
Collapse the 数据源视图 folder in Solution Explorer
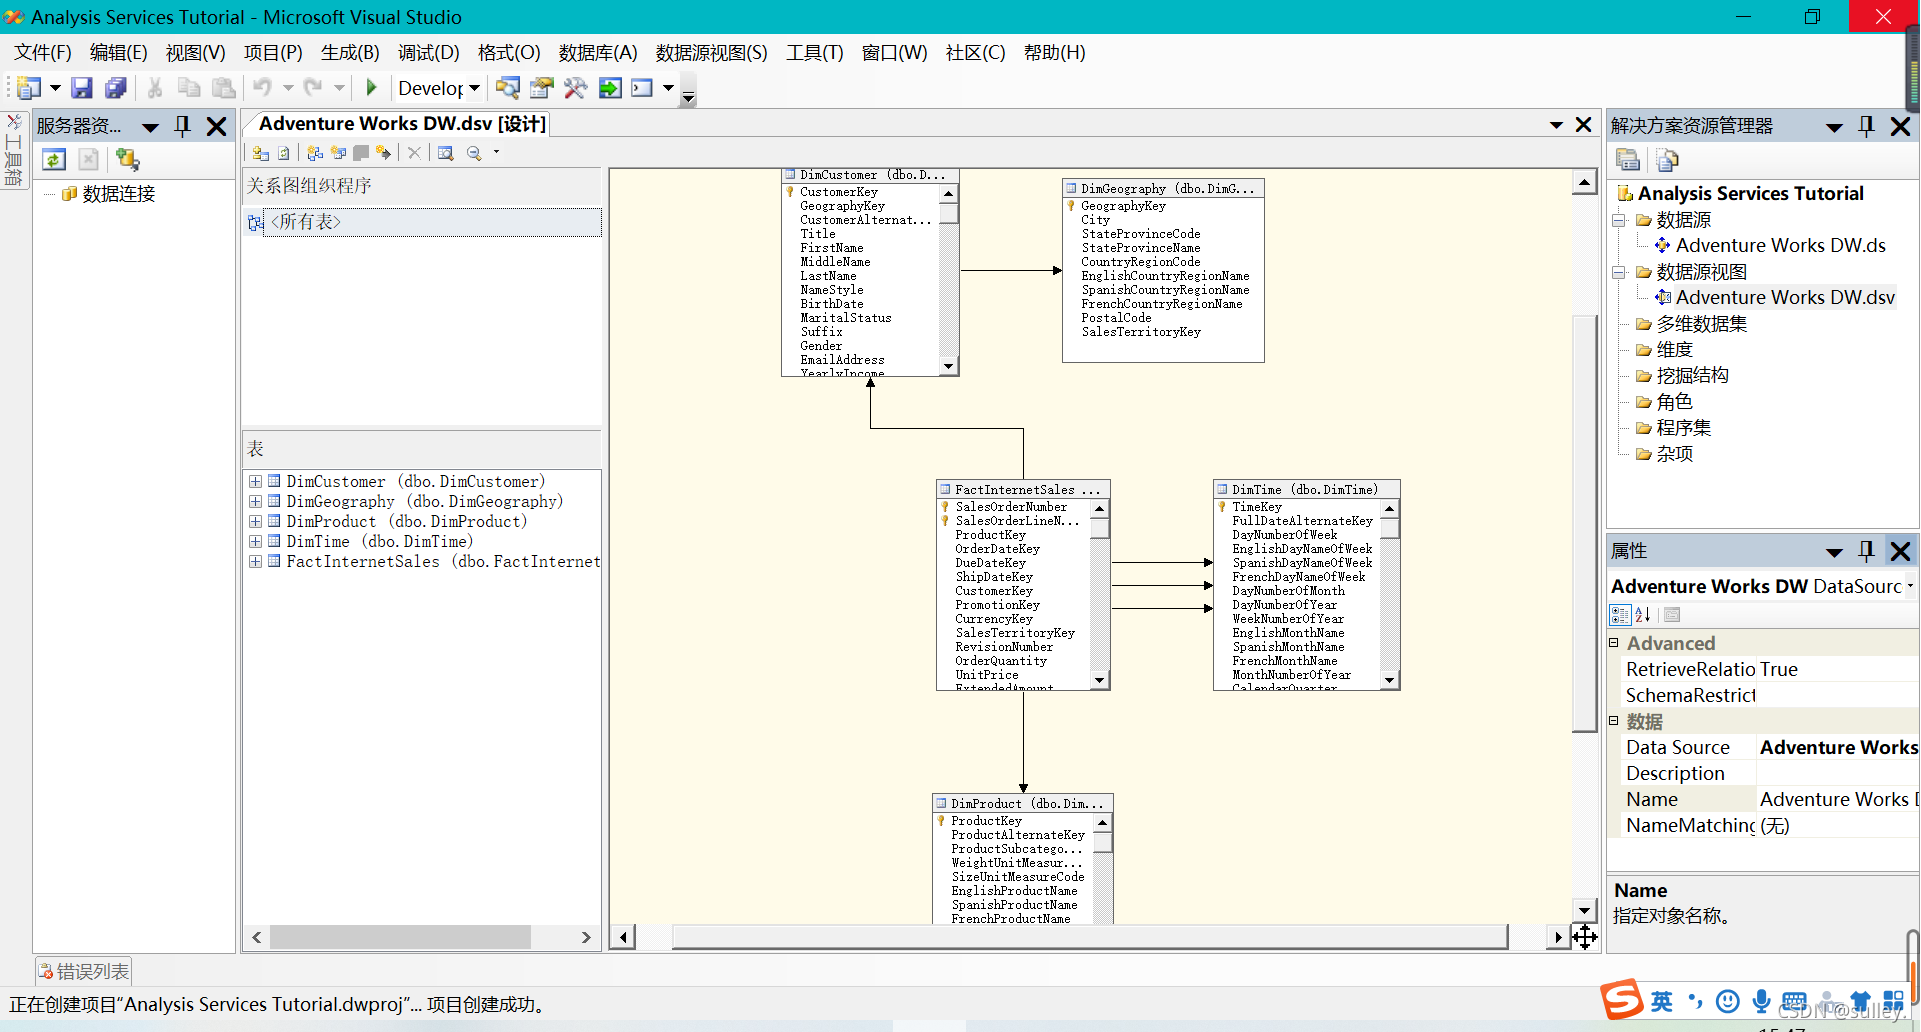coord(1619,272)
